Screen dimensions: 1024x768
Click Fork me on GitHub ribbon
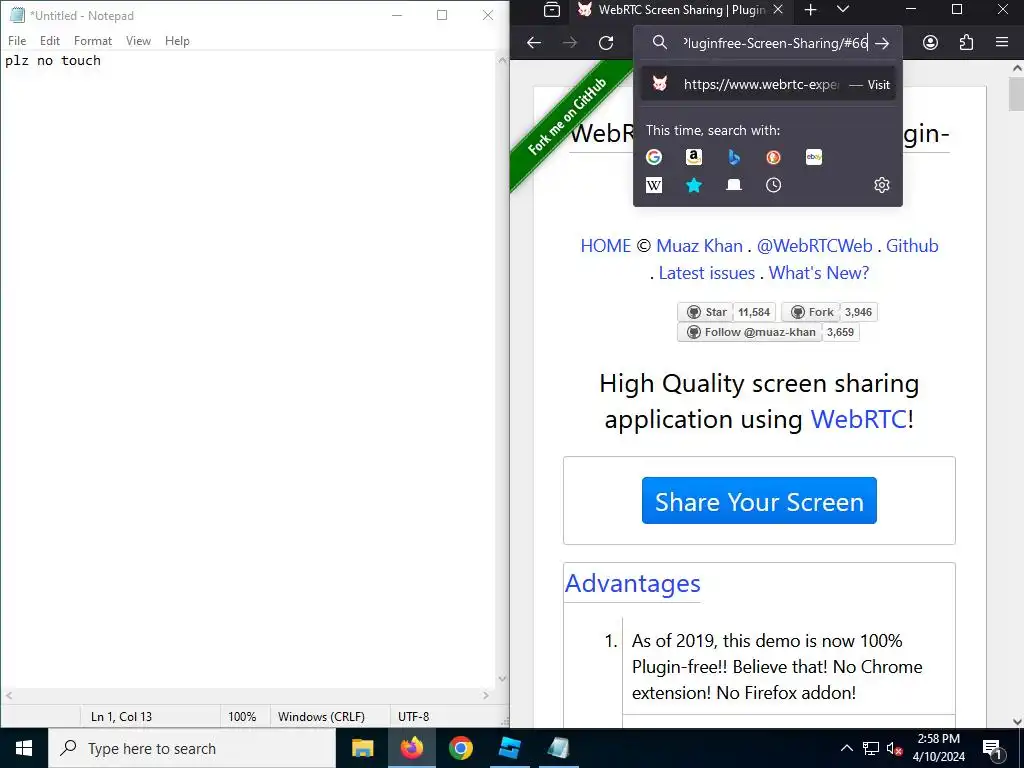click(x=566, y=118)
